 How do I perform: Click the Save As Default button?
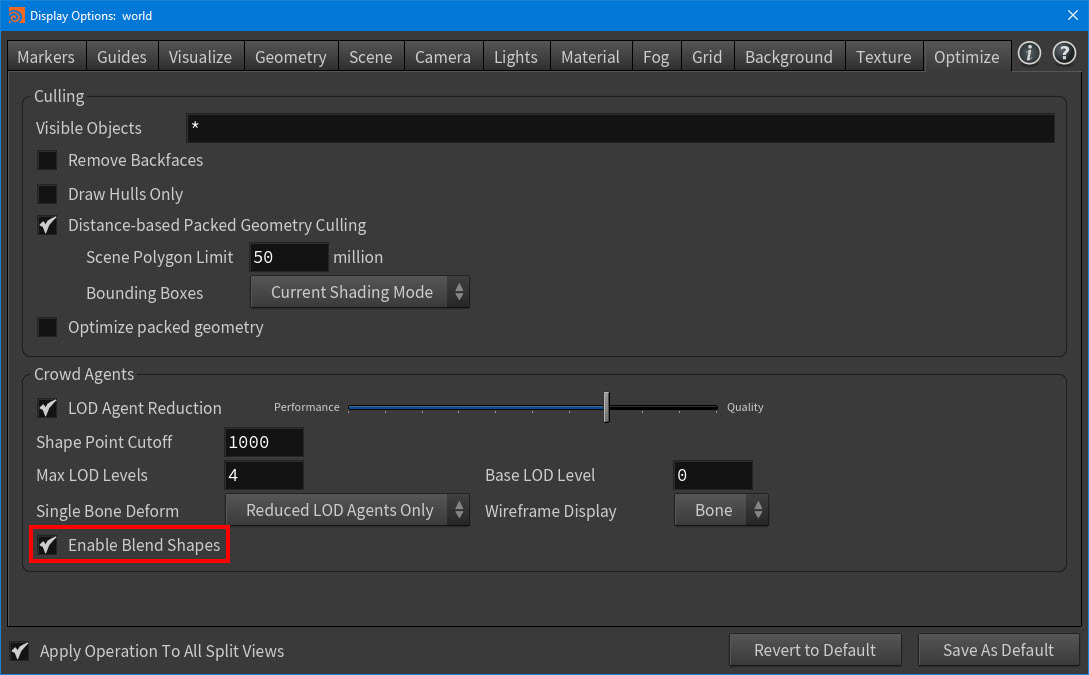point(998,650)
